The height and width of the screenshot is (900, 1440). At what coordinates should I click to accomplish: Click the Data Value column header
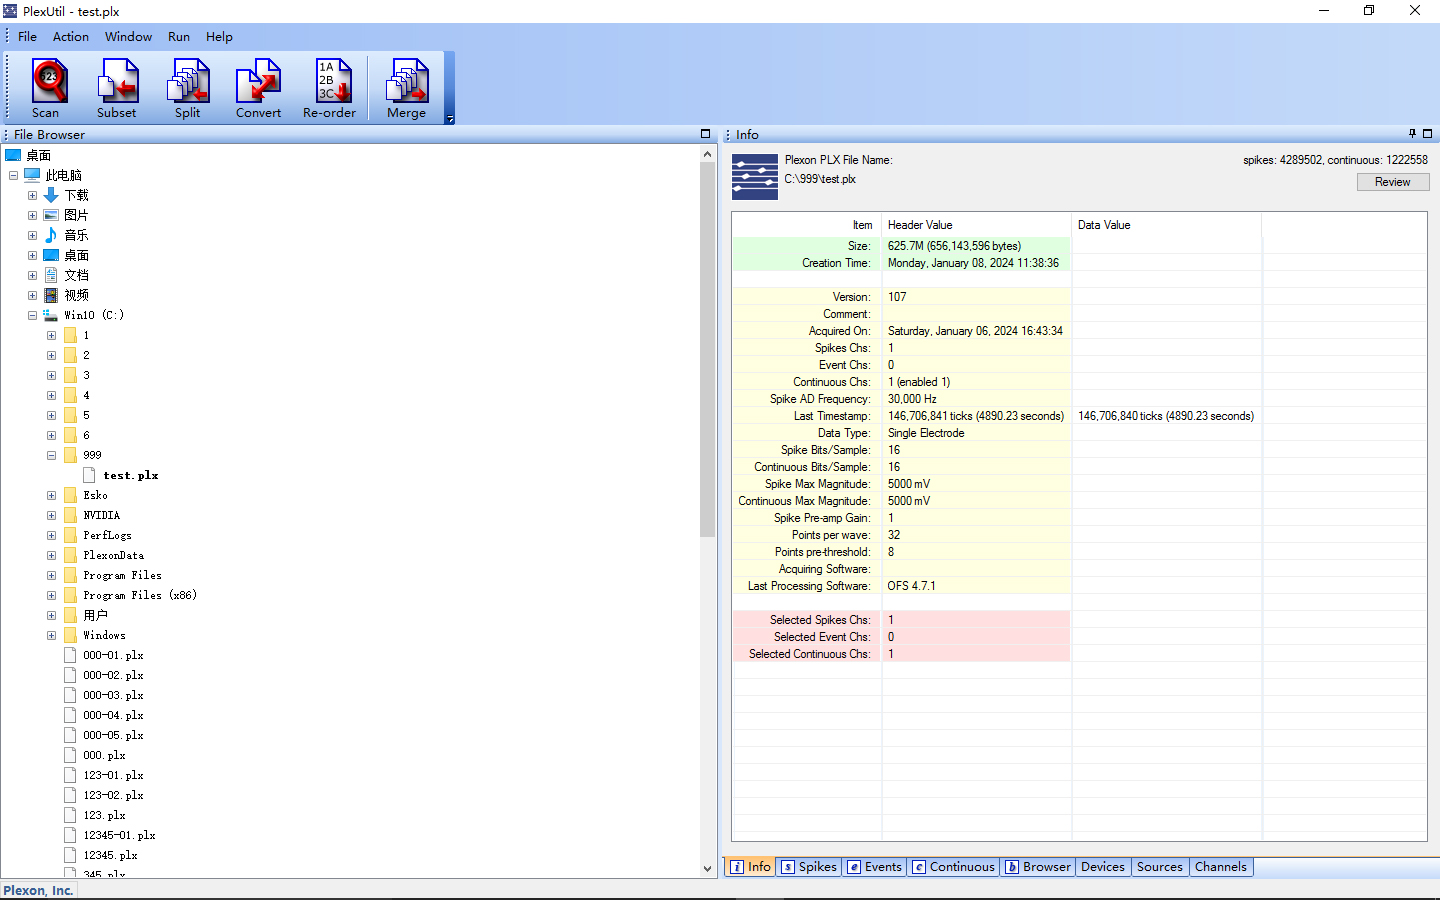1166,225
